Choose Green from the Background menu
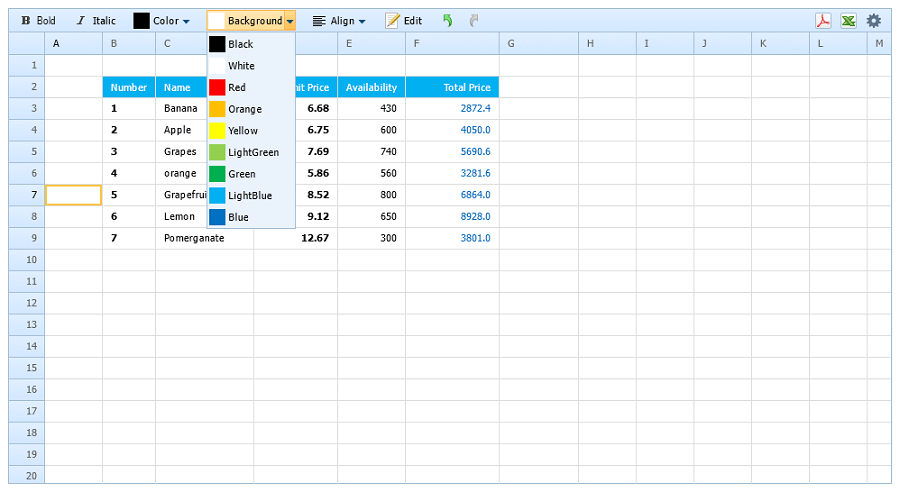Viewport: 900px width, 492px height. click(x=251, y=174)
